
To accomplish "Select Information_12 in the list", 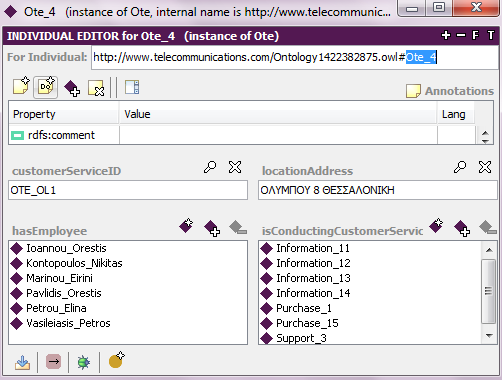I will point(313,263).
